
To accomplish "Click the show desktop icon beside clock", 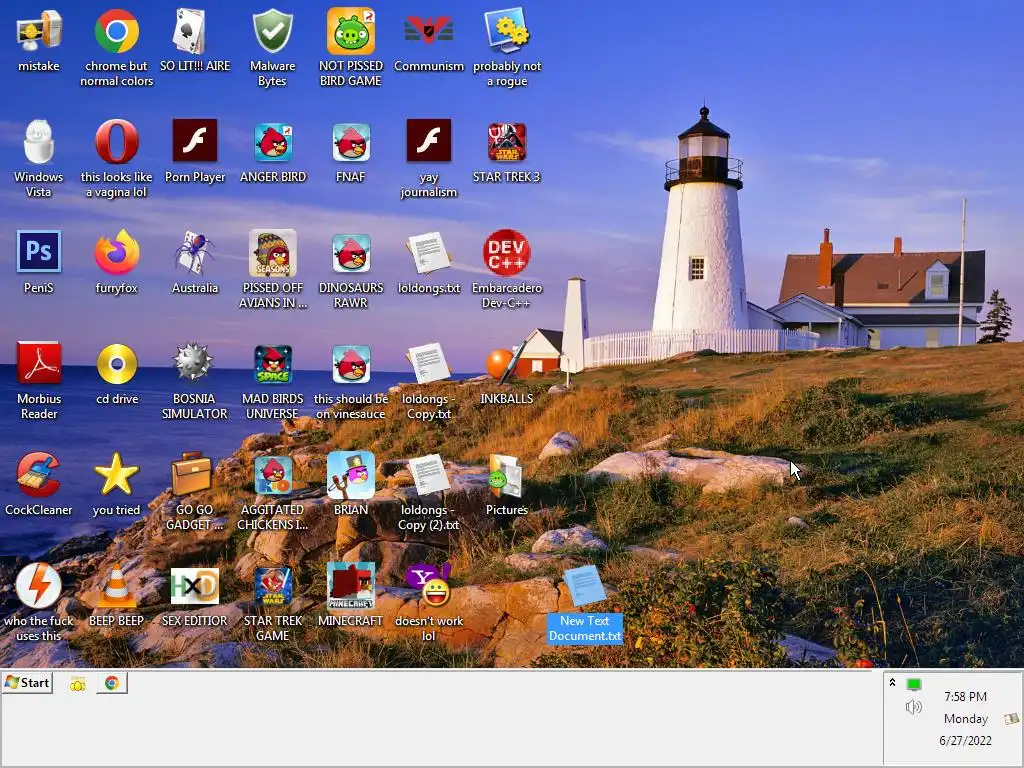I will (x=1011, y=719).
